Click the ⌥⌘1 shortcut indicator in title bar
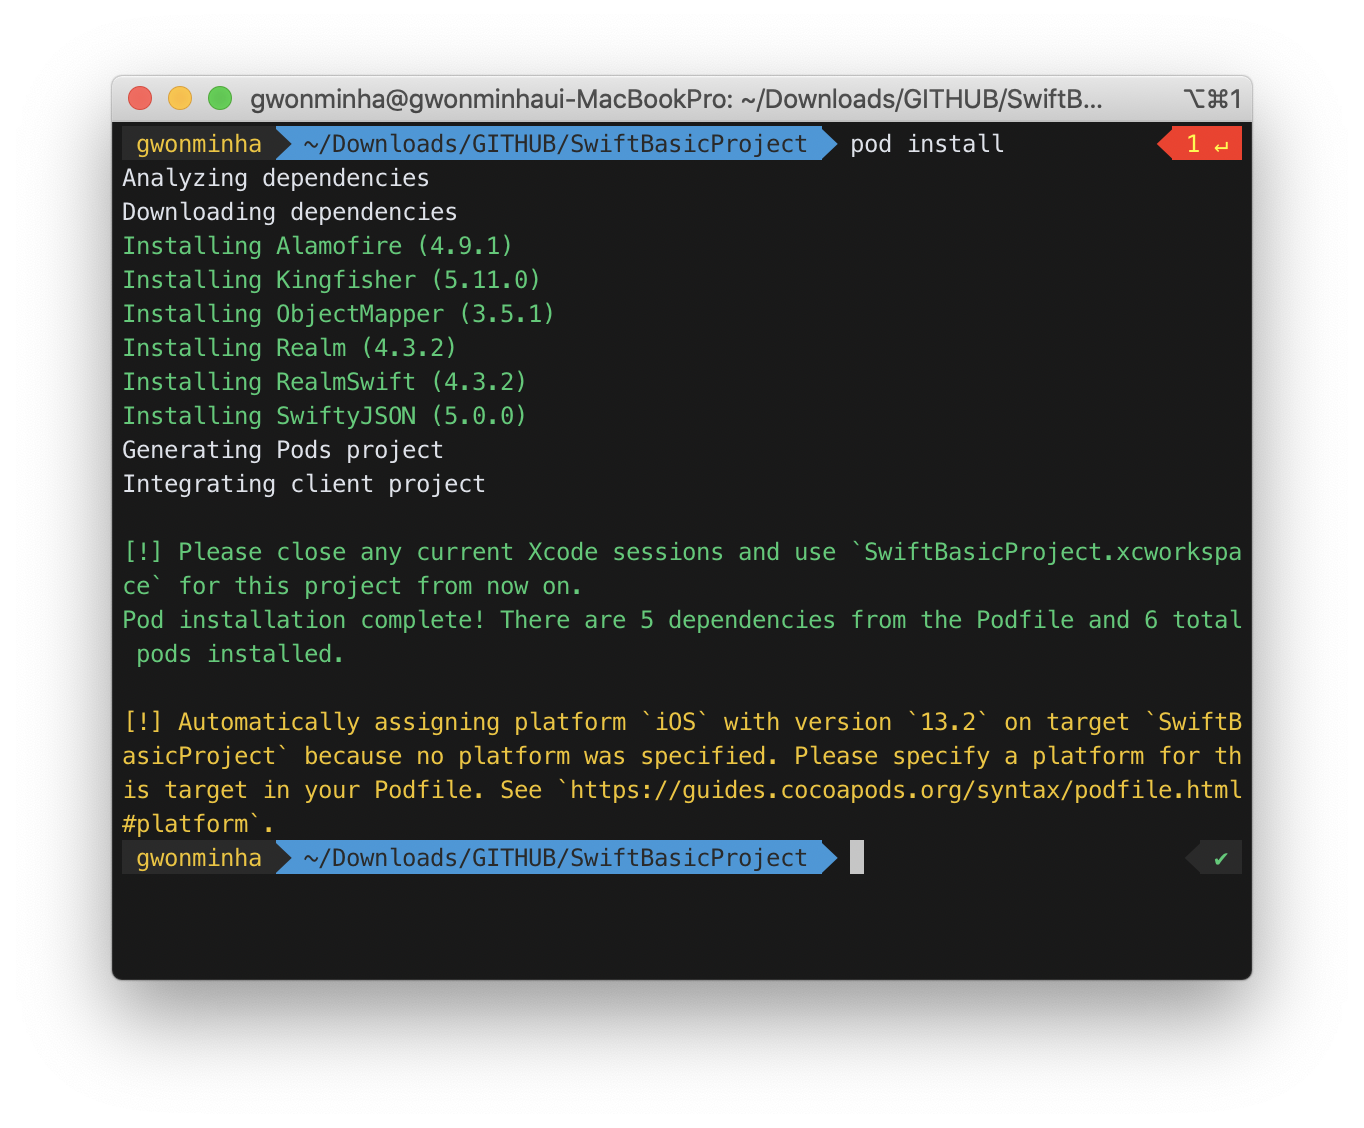This screenshot has width=1364, height=1128. pos(1212,99)
